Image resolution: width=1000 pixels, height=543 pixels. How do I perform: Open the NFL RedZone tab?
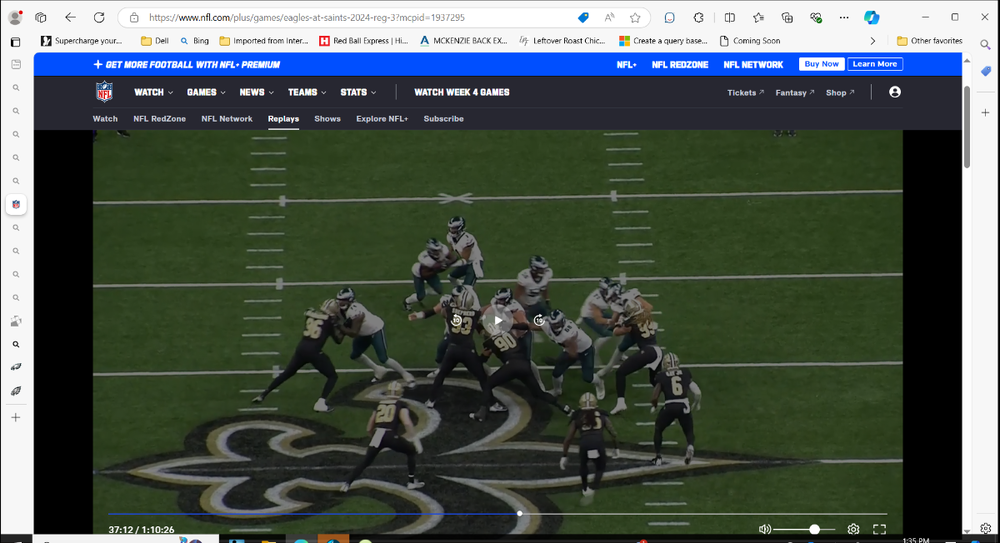(159, 119)
